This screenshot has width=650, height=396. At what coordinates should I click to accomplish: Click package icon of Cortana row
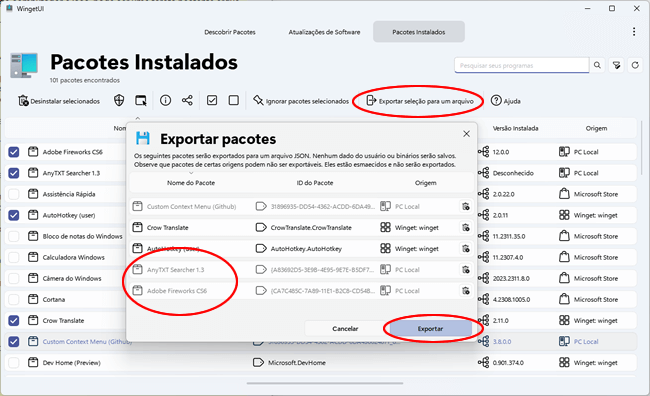tap(33, 299)
